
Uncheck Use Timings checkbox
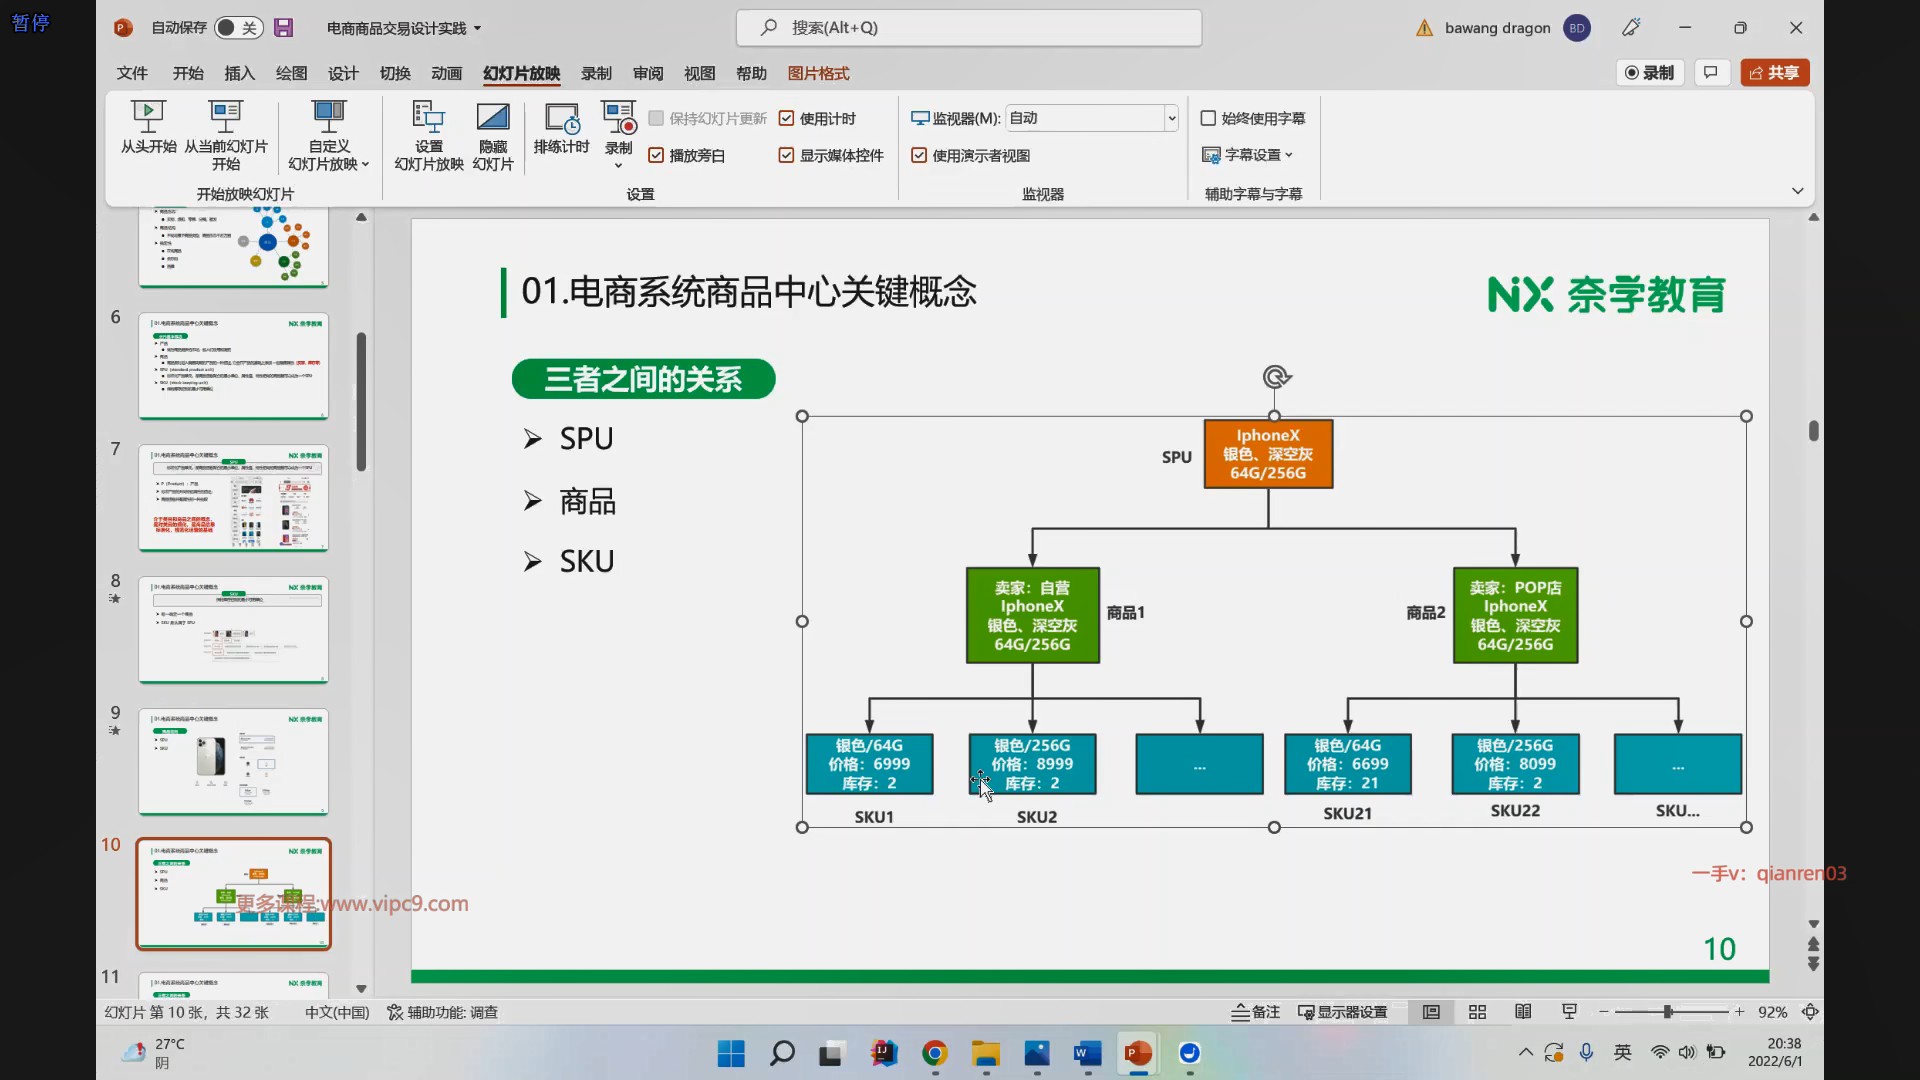click(786, 118)
